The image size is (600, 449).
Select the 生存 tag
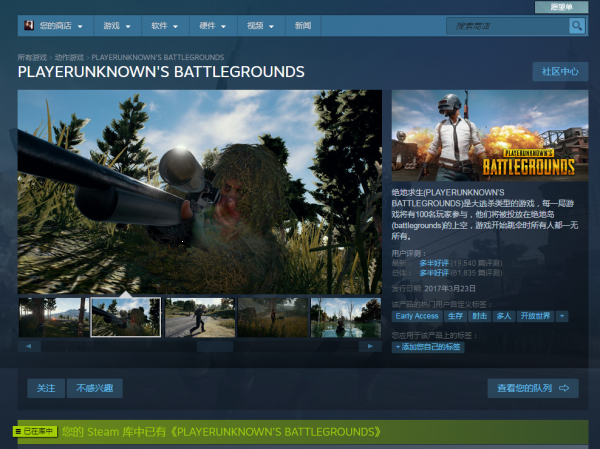pyautogui.click(x=455, y=316)
